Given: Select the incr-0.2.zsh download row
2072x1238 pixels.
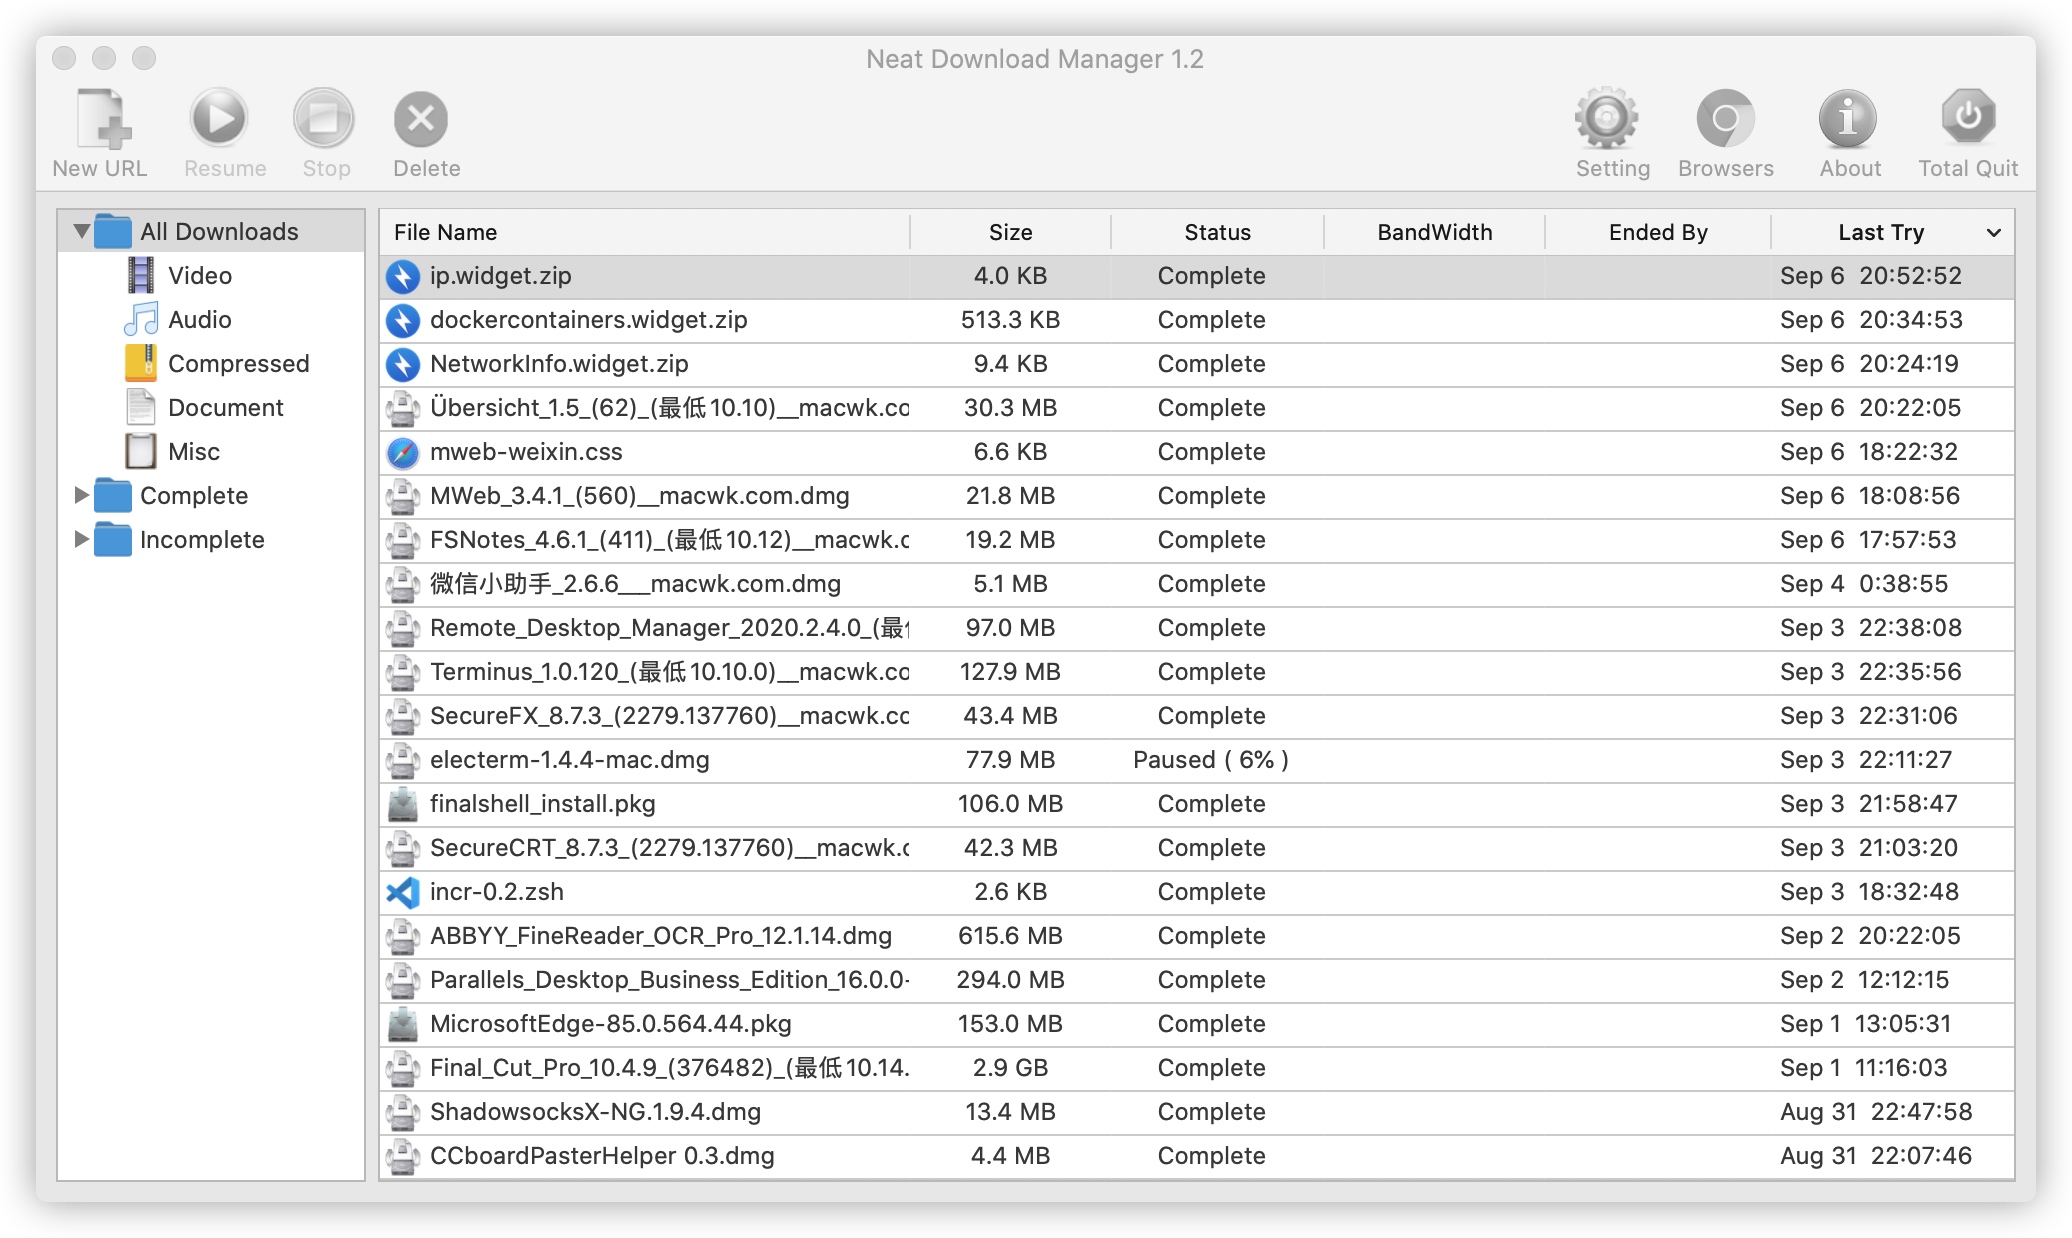Looking at the screenshot, I should [496, 891].
